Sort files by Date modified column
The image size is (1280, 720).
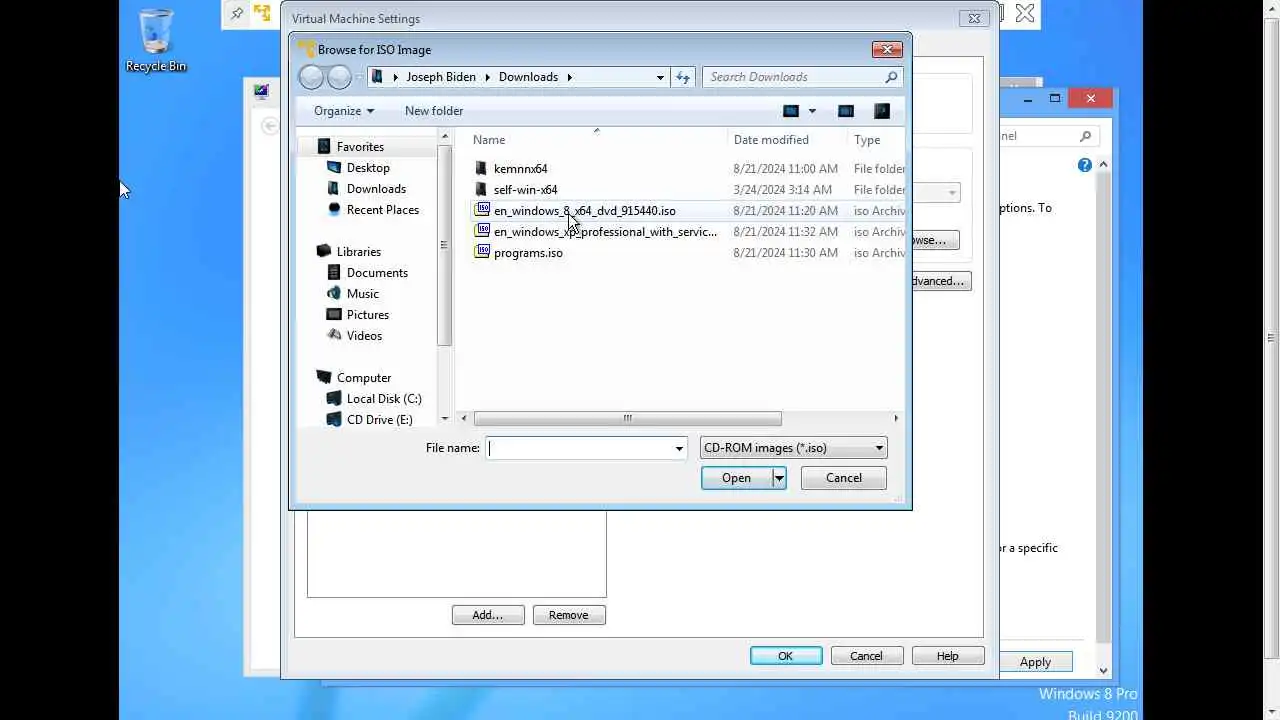pos(787,140)
